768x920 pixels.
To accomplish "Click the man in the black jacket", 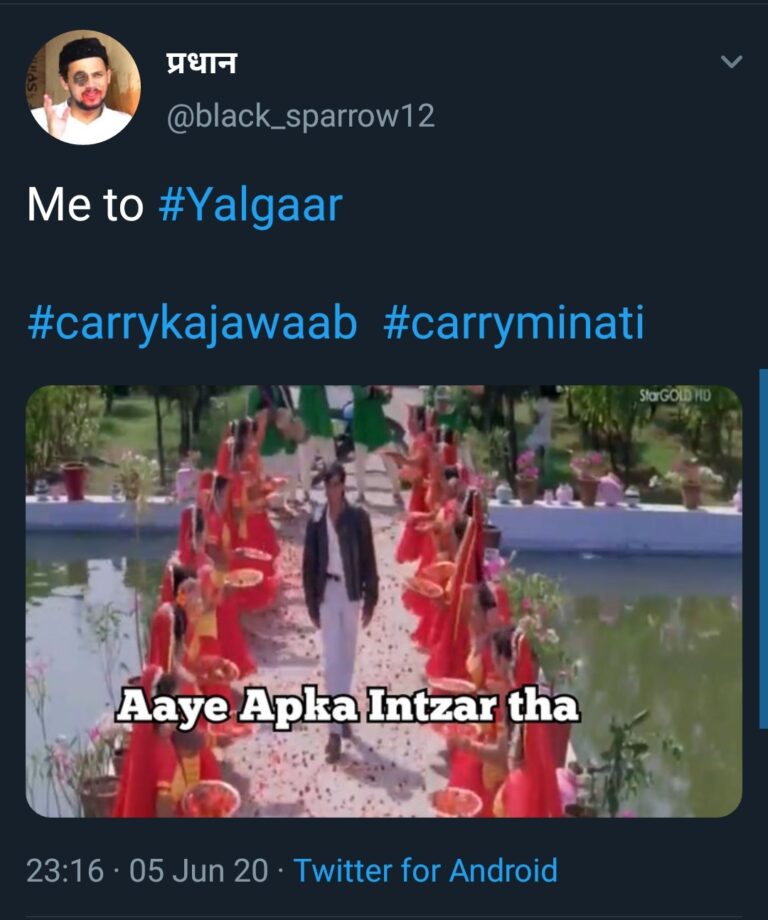I will pos(339,604).
